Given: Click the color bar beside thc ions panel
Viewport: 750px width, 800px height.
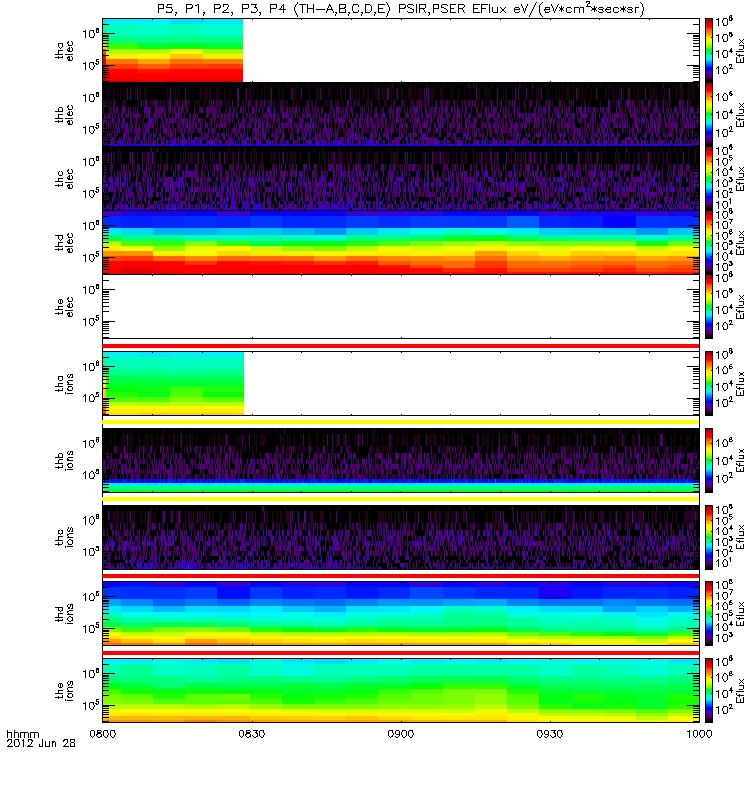Looking at the screenshot, I should click(x=709, y=537).
